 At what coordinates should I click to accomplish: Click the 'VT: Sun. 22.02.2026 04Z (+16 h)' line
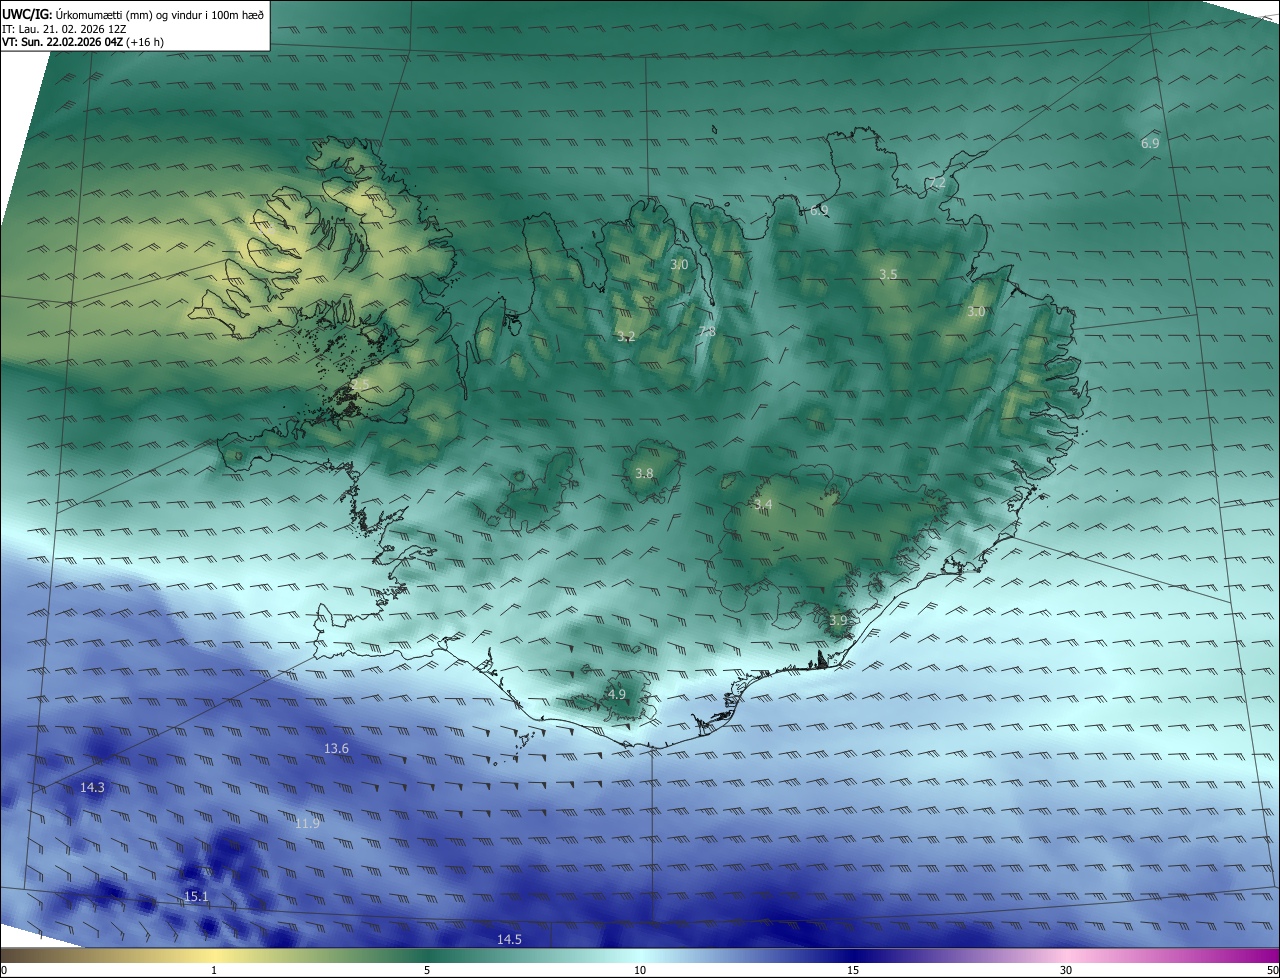(x=83, y=42)
